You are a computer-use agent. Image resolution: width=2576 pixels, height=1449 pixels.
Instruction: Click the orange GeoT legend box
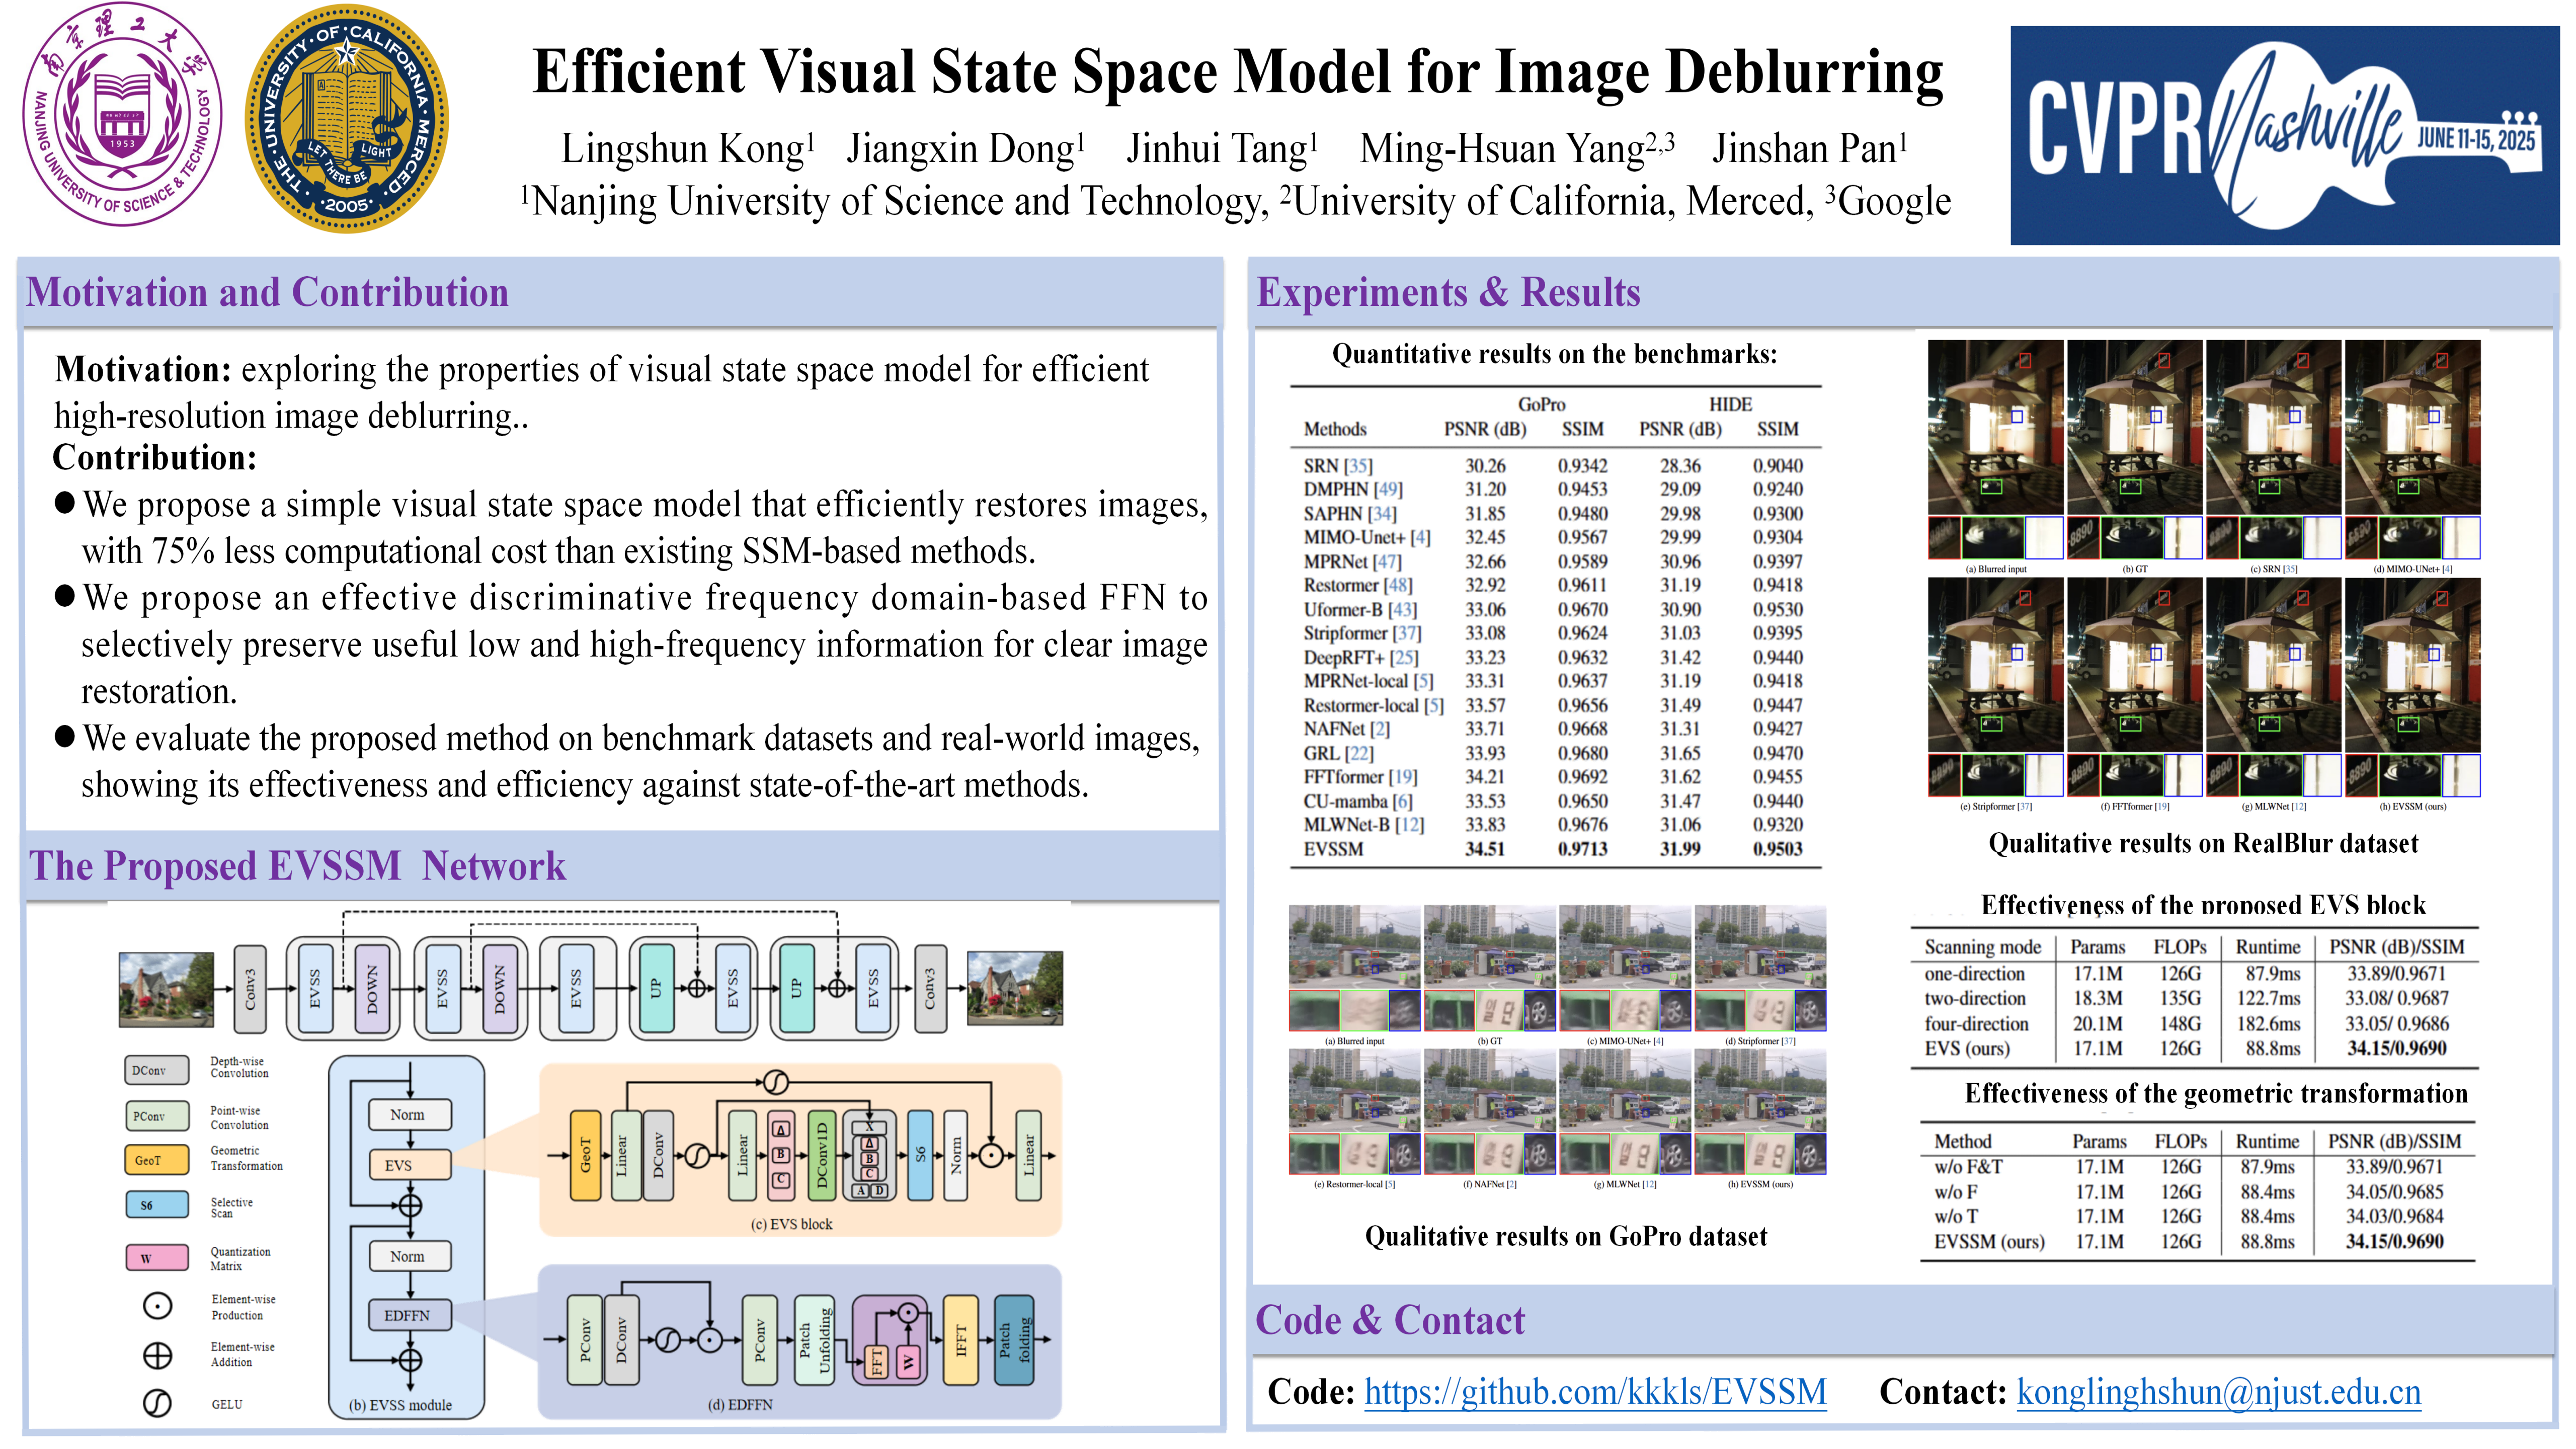tap(156, 1160)
